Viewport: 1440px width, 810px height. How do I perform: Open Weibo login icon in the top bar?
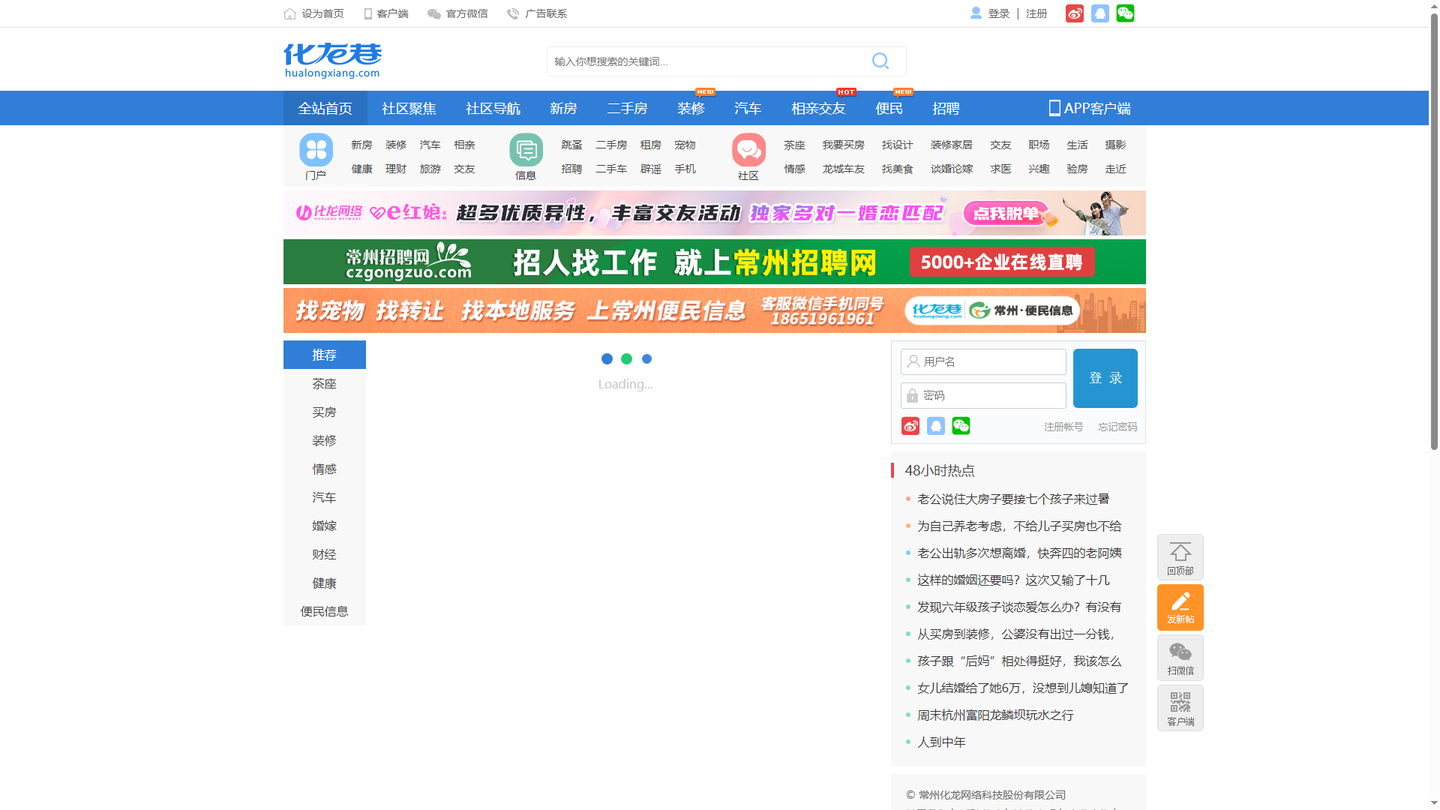click(1075, 13)
